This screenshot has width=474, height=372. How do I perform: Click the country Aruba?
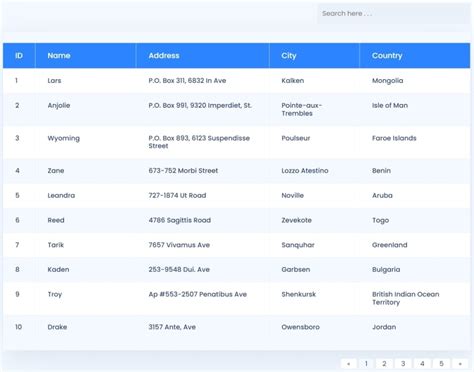[x=382, y=195]
